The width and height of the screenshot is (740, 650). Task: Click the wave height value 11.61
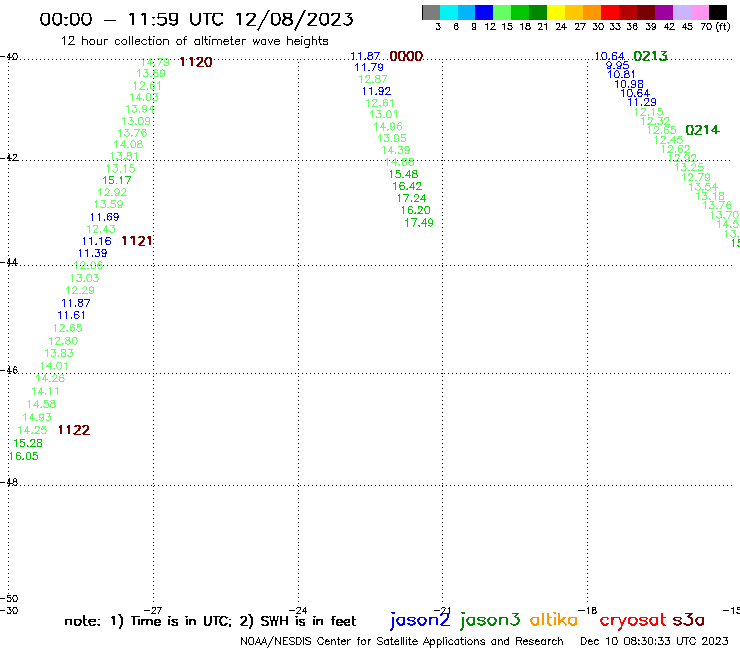point(71,315)
